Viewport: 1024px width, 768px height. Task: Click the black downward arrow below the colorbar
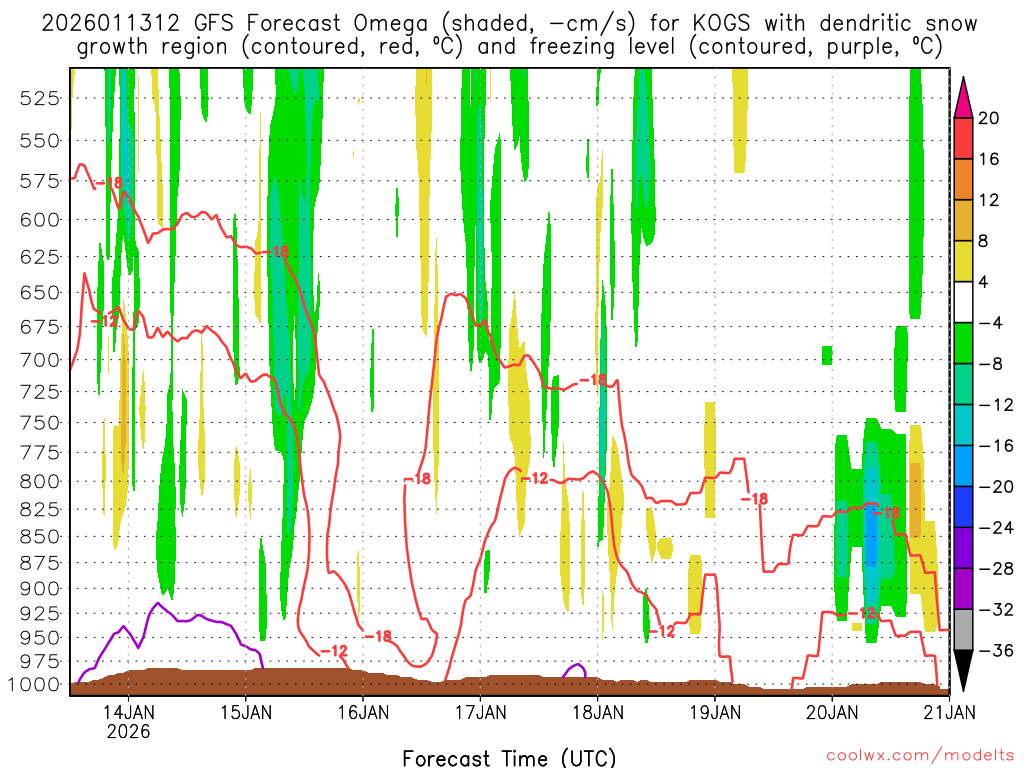[x=963, y=670]
